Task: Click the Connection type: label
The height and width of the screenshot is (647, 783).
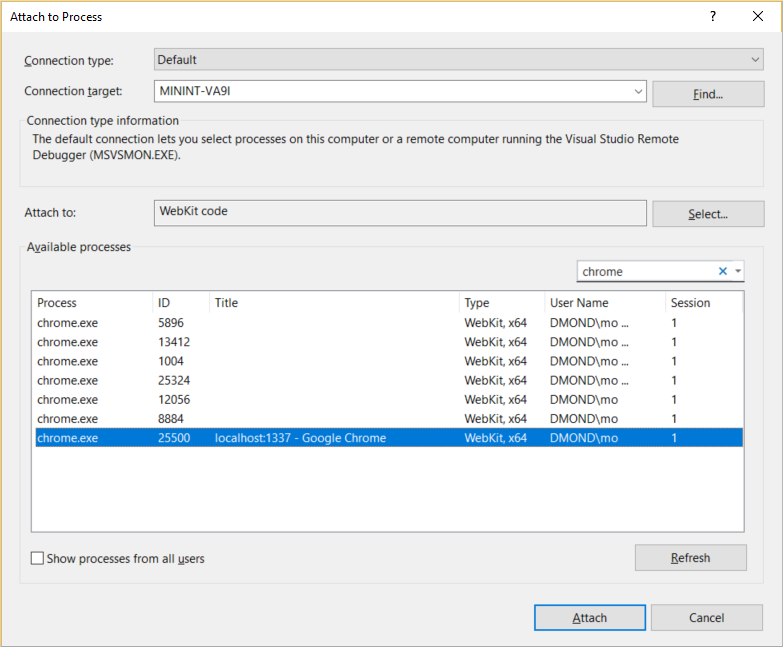Action: 69,60
